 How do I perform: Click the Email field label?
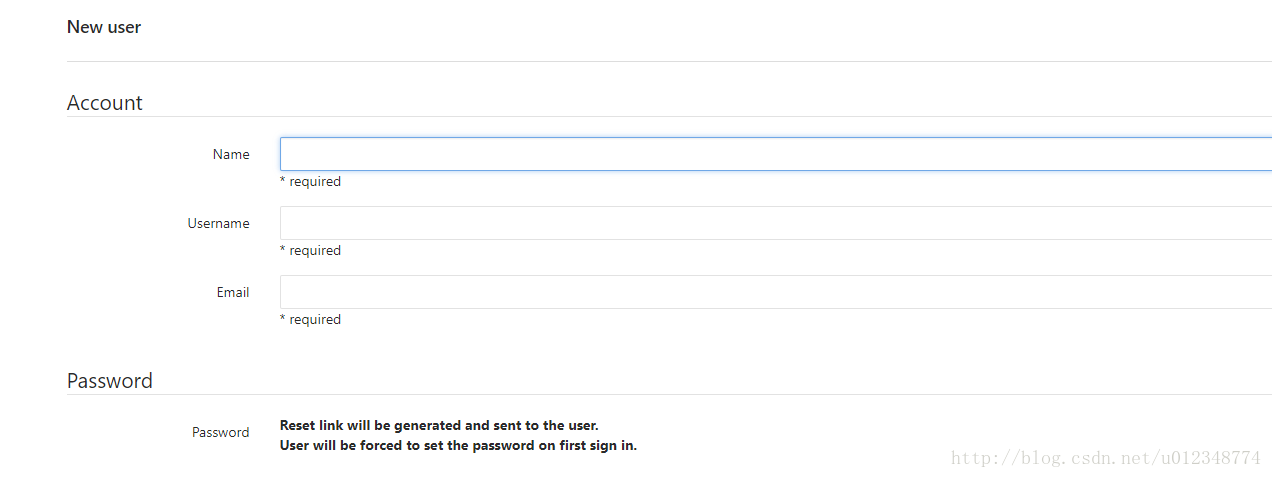232,292
